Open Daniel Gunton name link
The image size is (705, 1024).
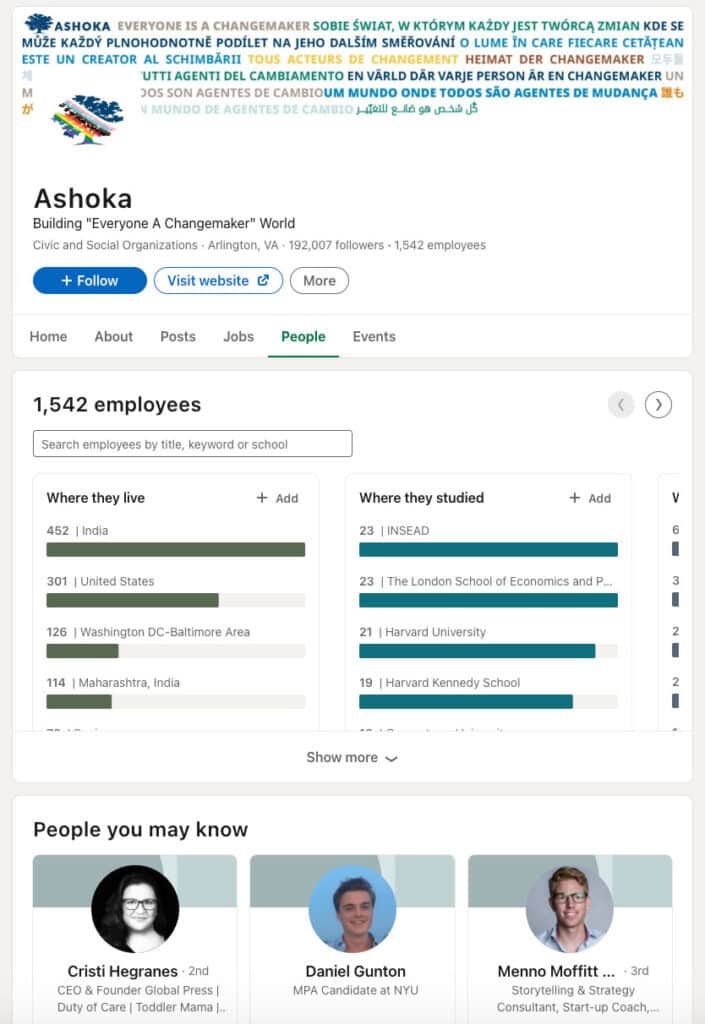tap(355, 971)
